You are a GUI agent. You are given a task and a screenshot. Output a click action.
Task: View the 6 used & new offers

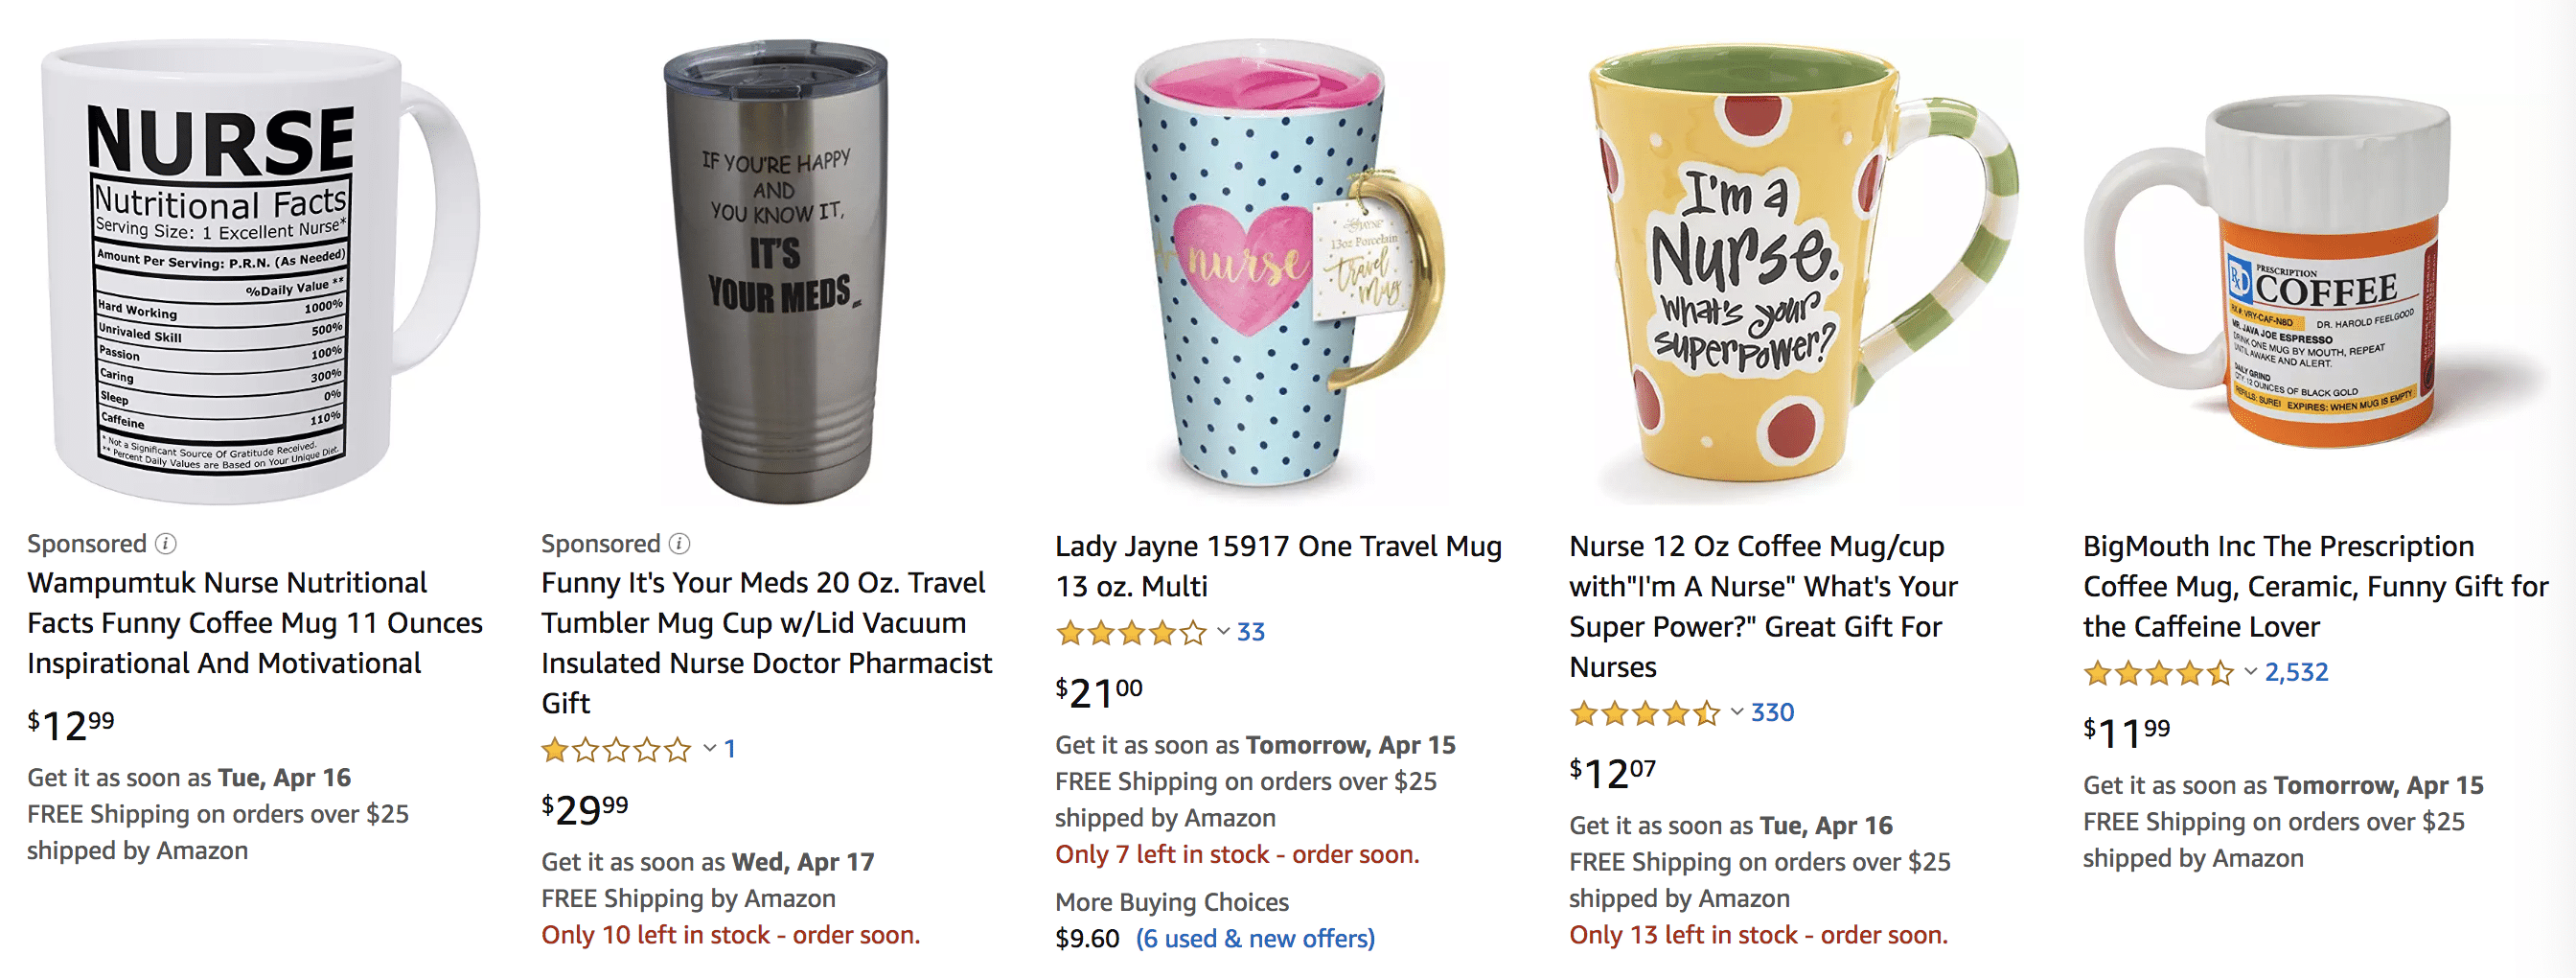pyautogui.click(x=1255, y=939)
